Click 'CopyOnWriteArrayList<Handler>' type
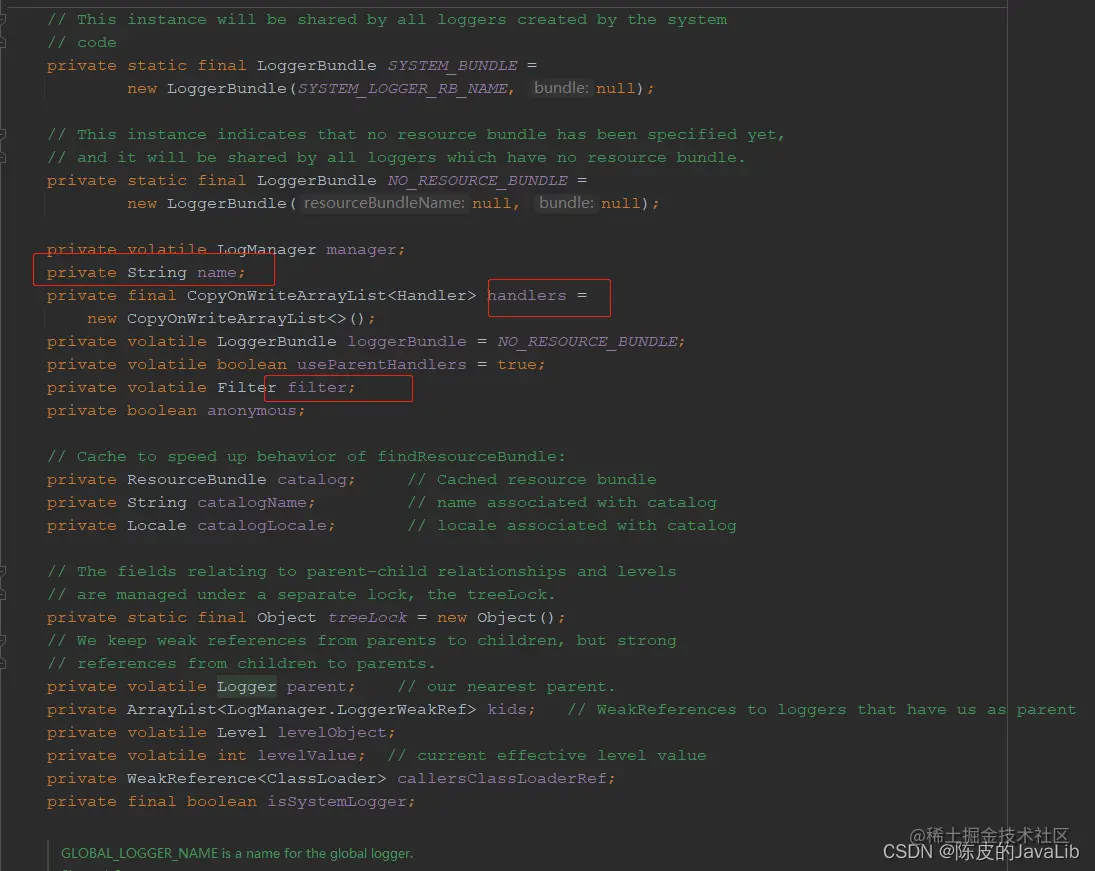 [331, 295]
